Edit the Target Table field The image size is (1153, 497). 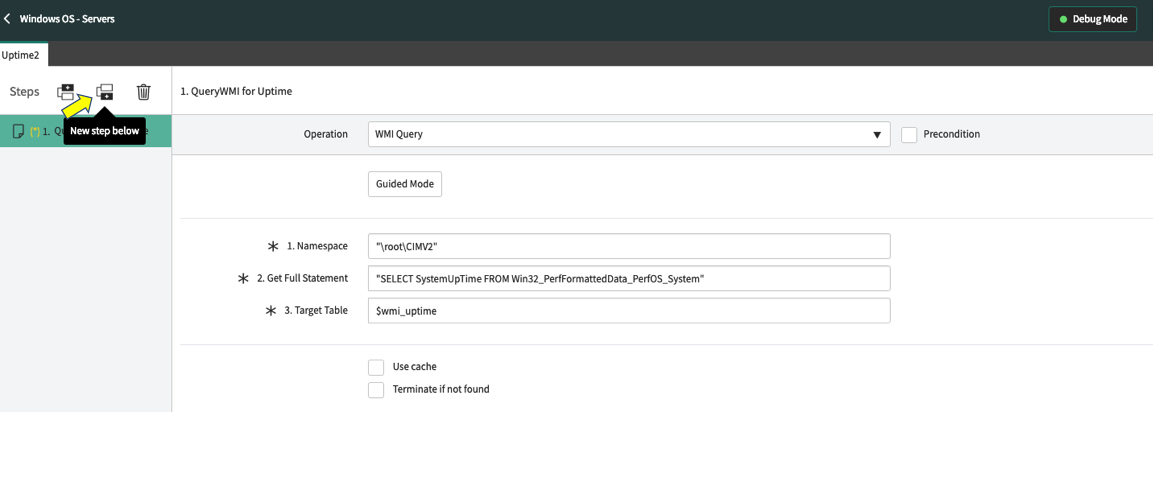(629, 310)
